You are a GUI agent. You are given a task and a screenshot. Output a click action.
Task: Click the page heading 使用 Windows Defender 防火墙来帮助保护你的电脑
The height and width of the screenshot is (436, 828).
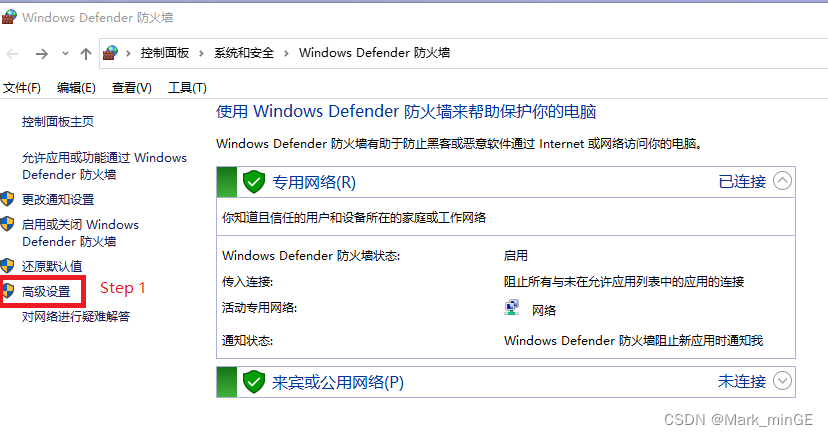[406, 111]
